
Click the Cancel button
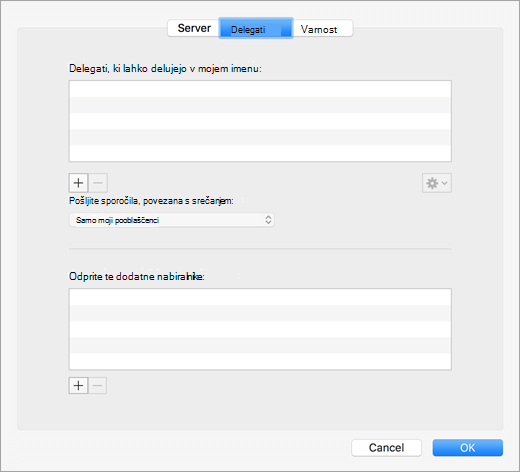tap(386, 448)
